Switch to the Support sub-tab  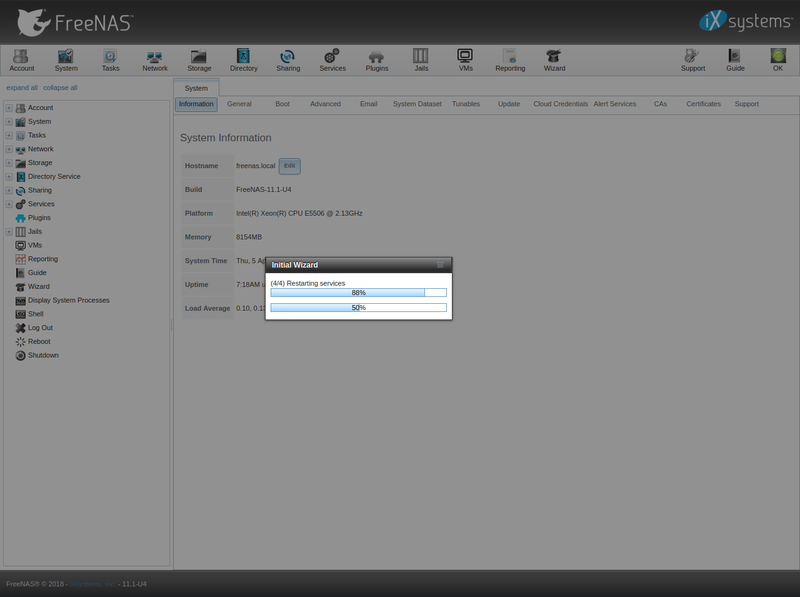[x=746, y=104]
